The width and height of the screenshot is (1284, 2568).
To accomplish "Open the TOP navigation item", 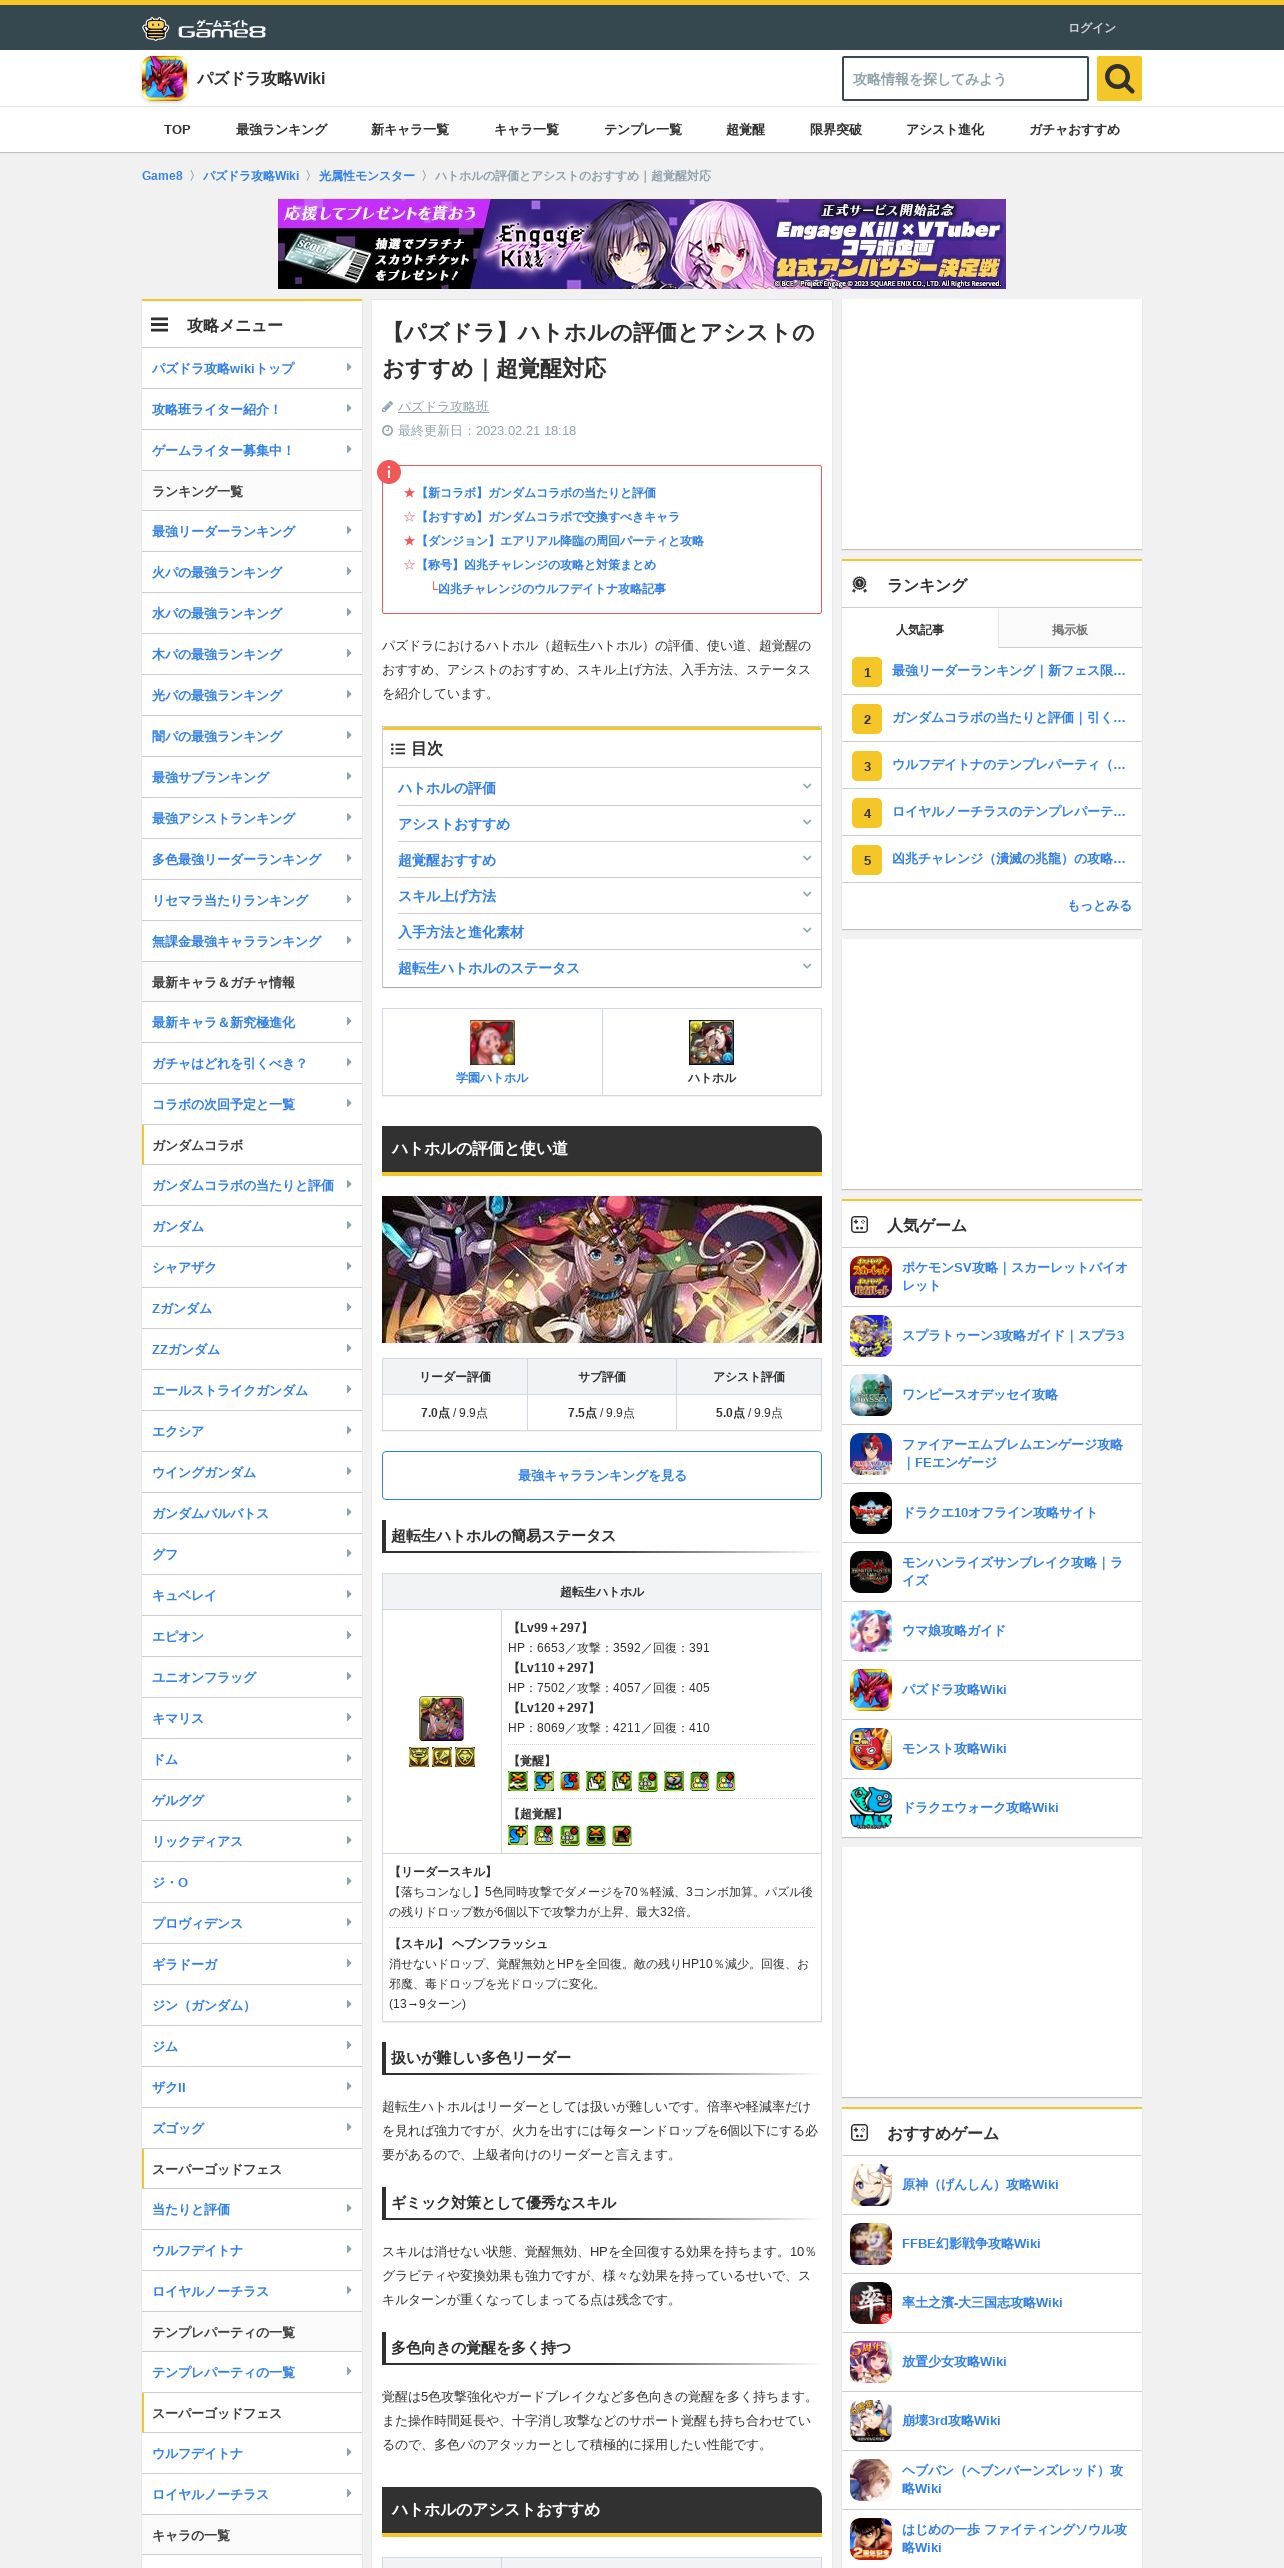I will click(177, 130).
